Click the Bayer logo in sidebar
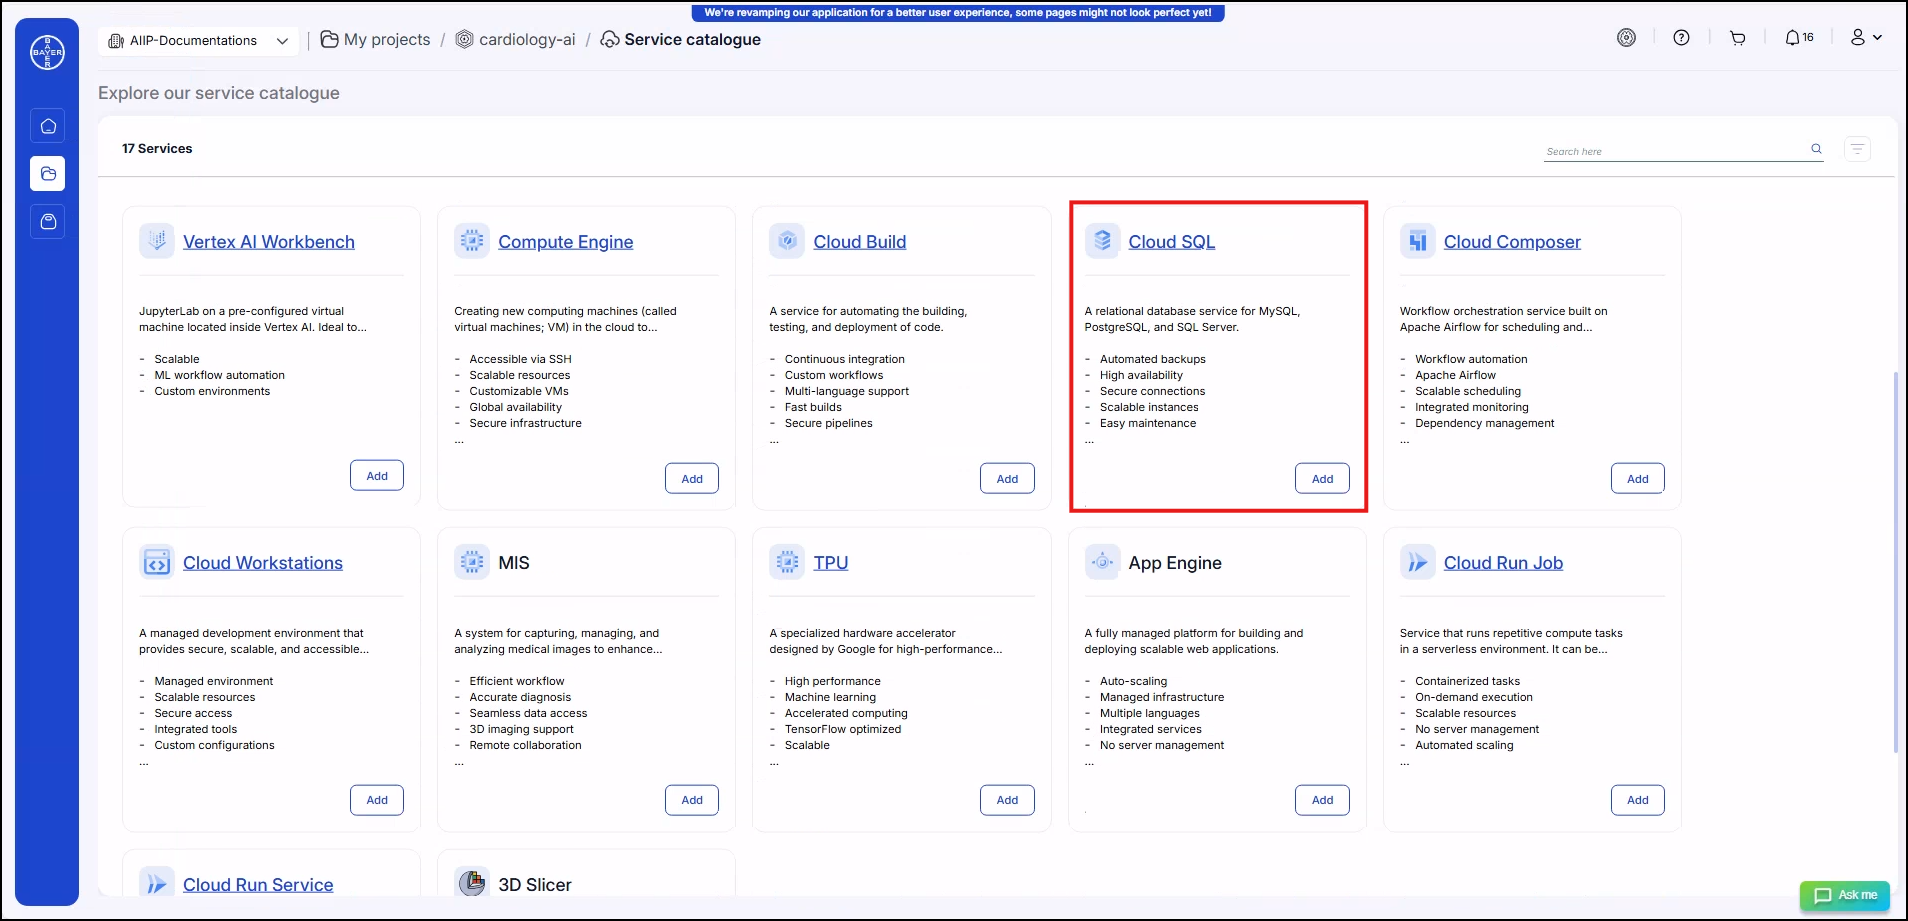 tap(47, 52)
